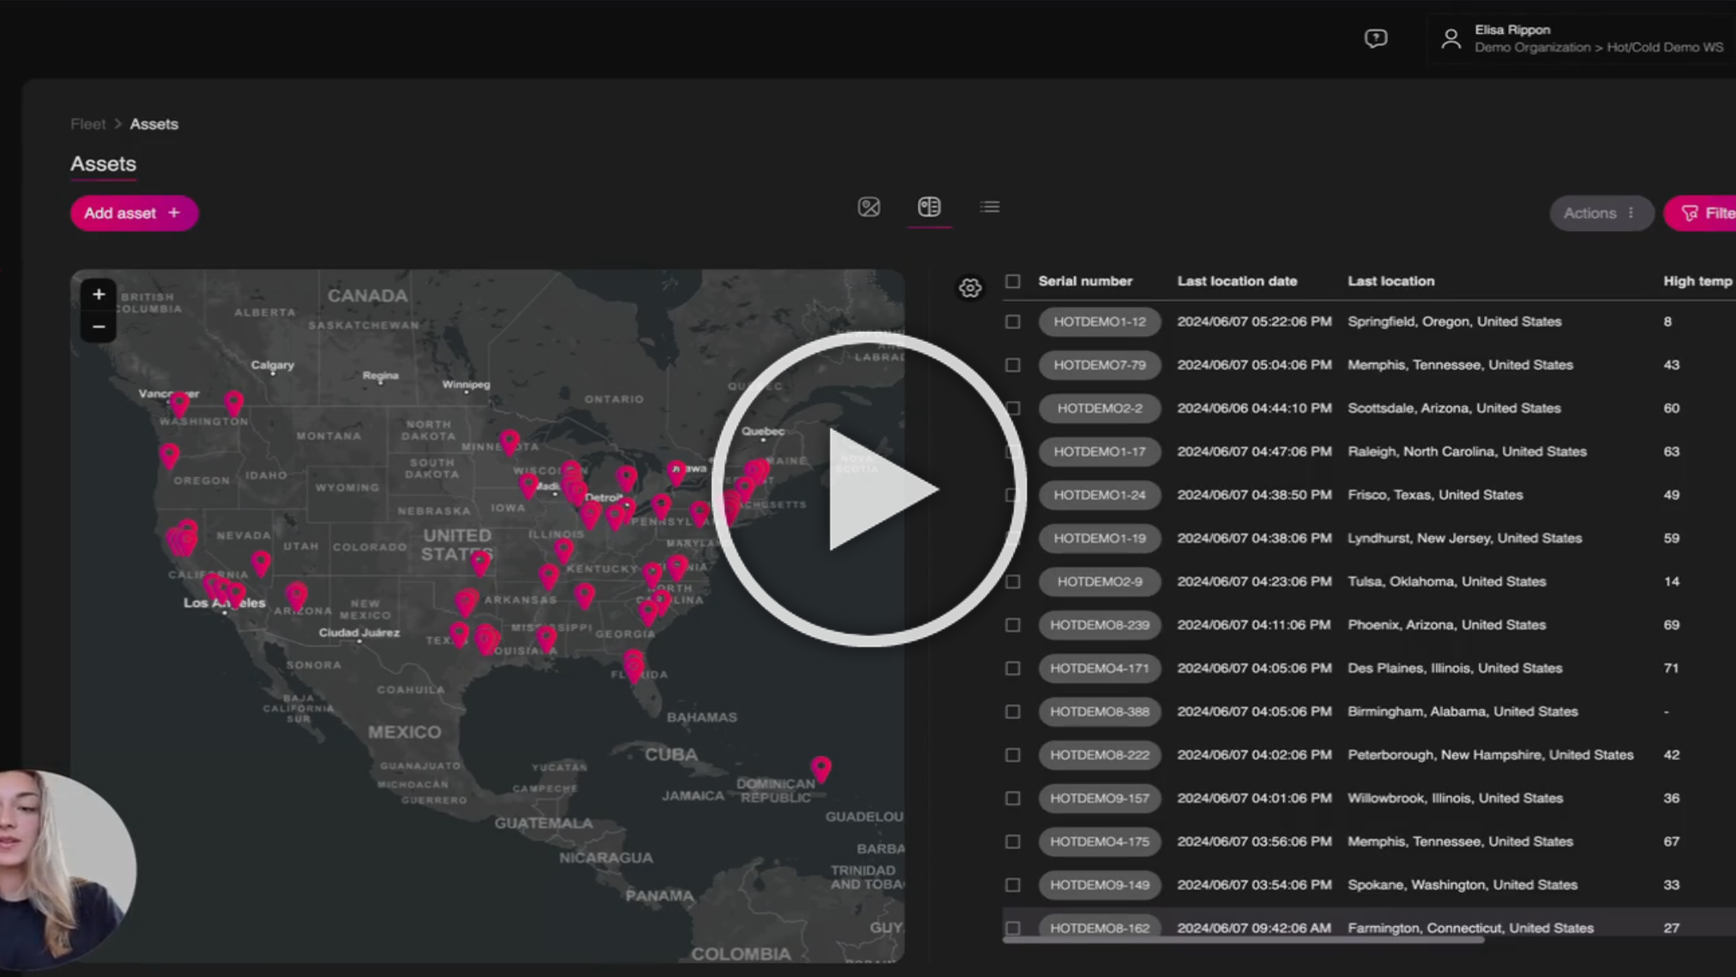Zoom in on the map
The height and width of the screenshot is (977, 1736).
[98, 294]
